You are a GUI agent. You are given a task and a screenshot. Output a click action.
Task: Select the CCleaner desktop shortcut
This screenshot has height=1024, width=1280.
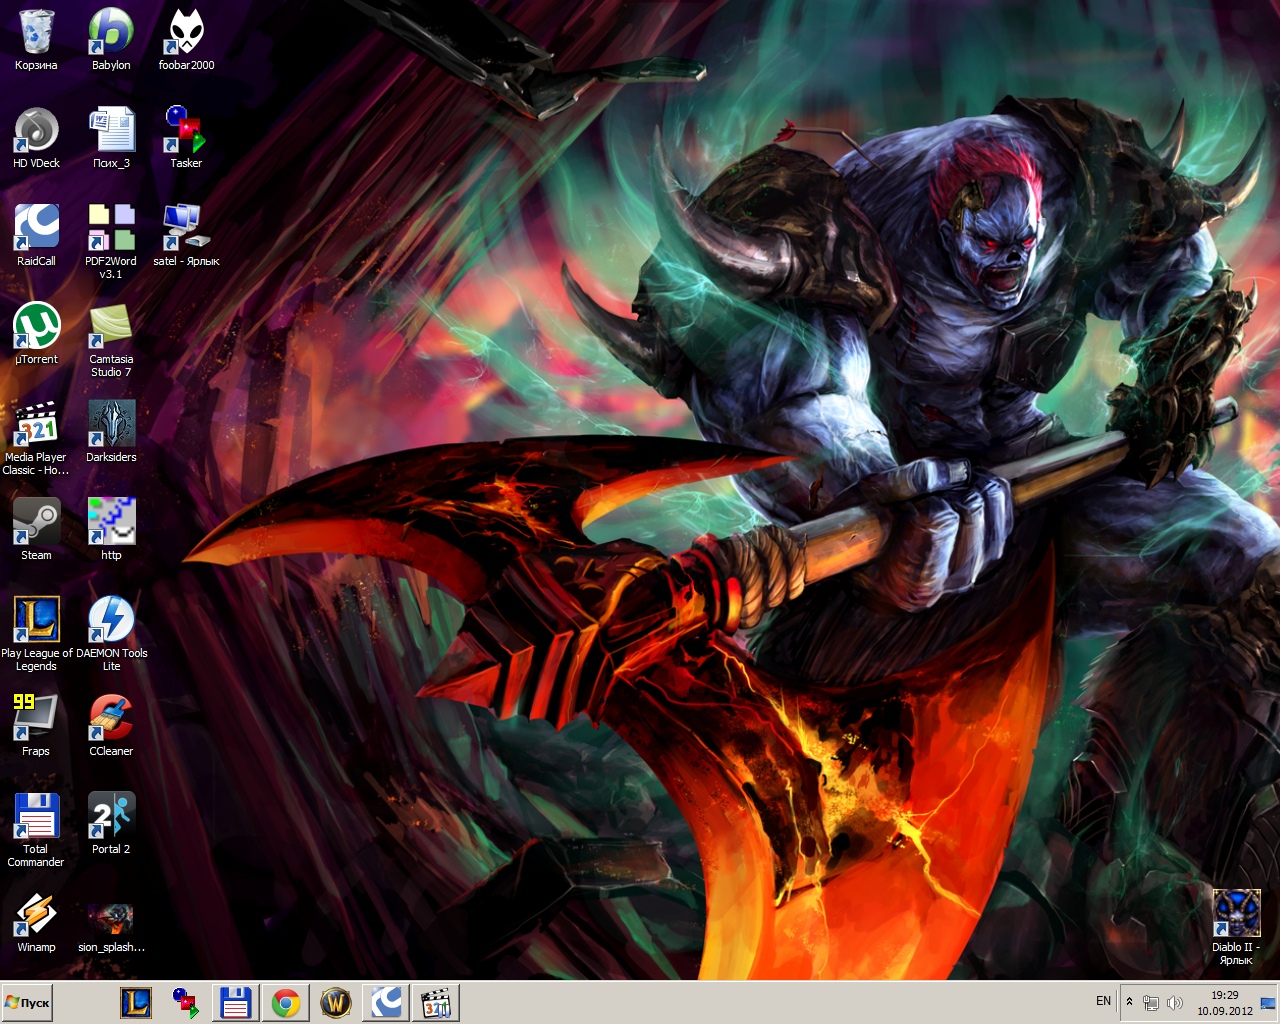111,726
